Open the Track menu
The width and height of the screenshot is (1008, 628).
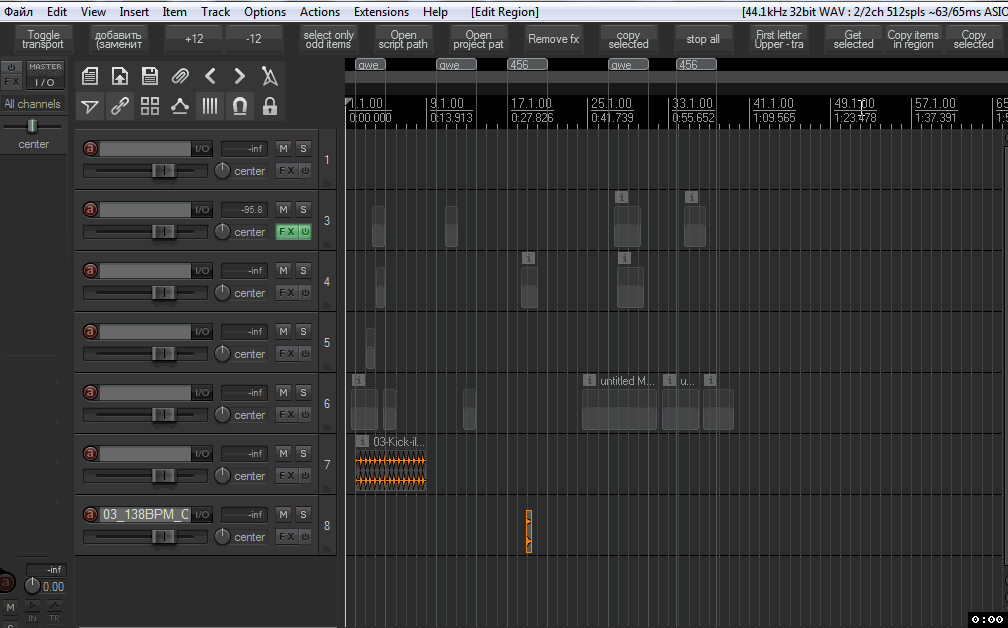[x=215, y=12]
